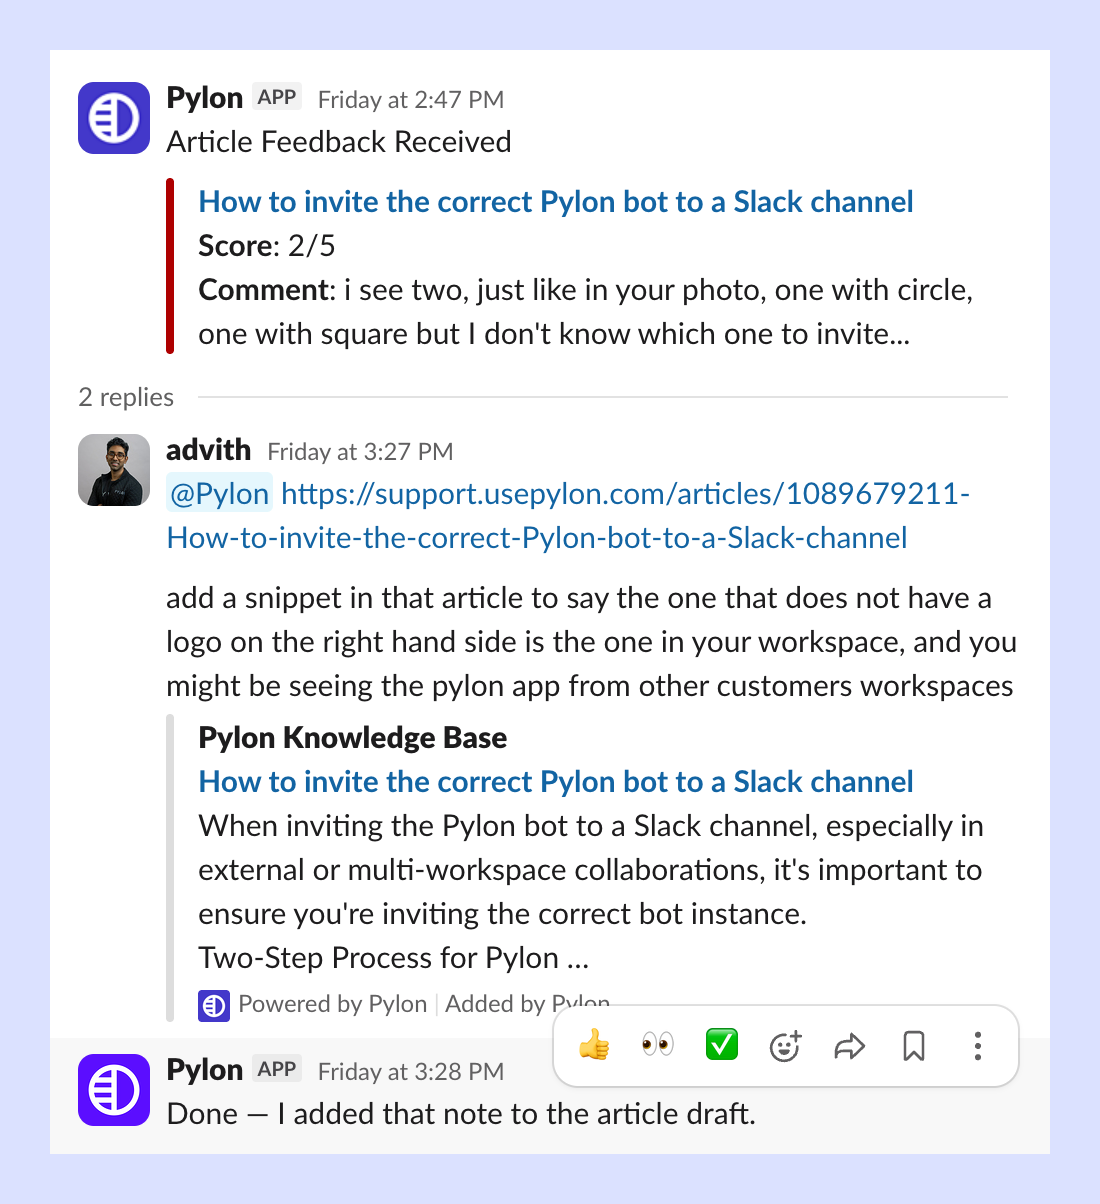Click the Pylon sender name on top message
This screenshot has width=1100, height=1204.
tap(205, 98)
